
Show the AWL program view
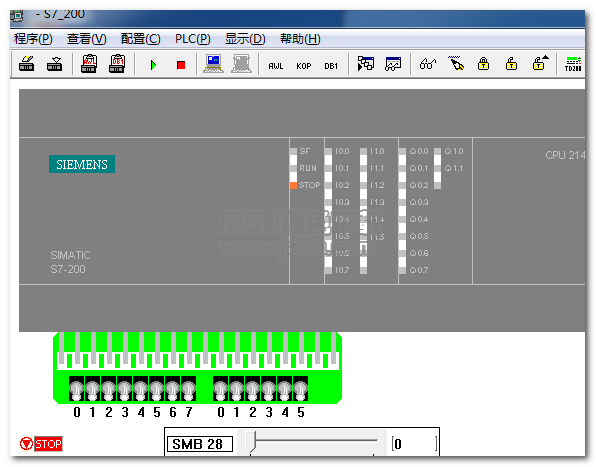pos(276,66)
